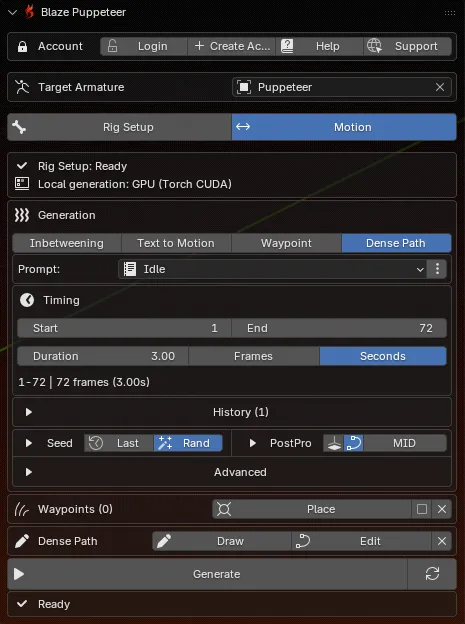
Task: Click the End frame field
Action: pyautogui.click(x=339, y=328)
